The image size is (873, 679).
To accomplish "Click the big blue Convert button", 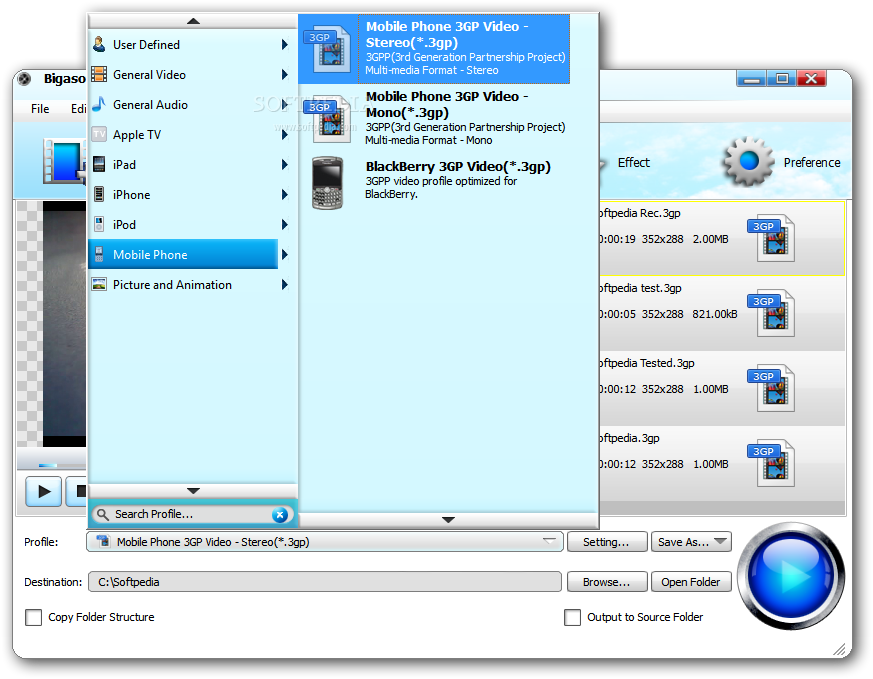I will pos(791,576).
